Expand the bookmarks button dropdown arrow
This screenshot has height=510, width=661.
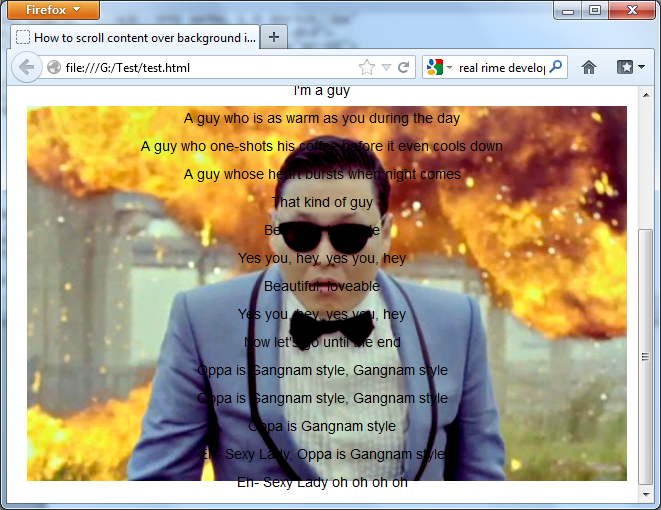(641, 67)
